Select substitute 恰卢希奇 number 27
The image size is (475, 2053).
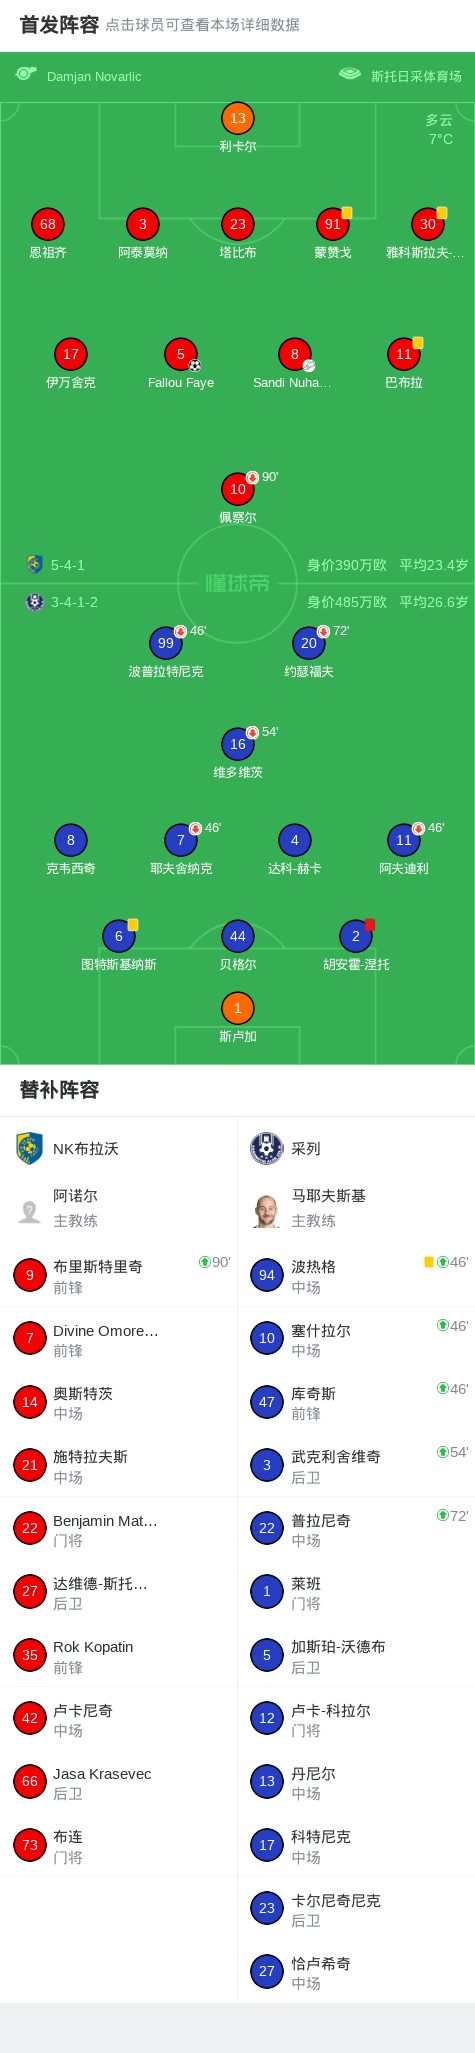pyautogui.click(x=356, y=1972)
